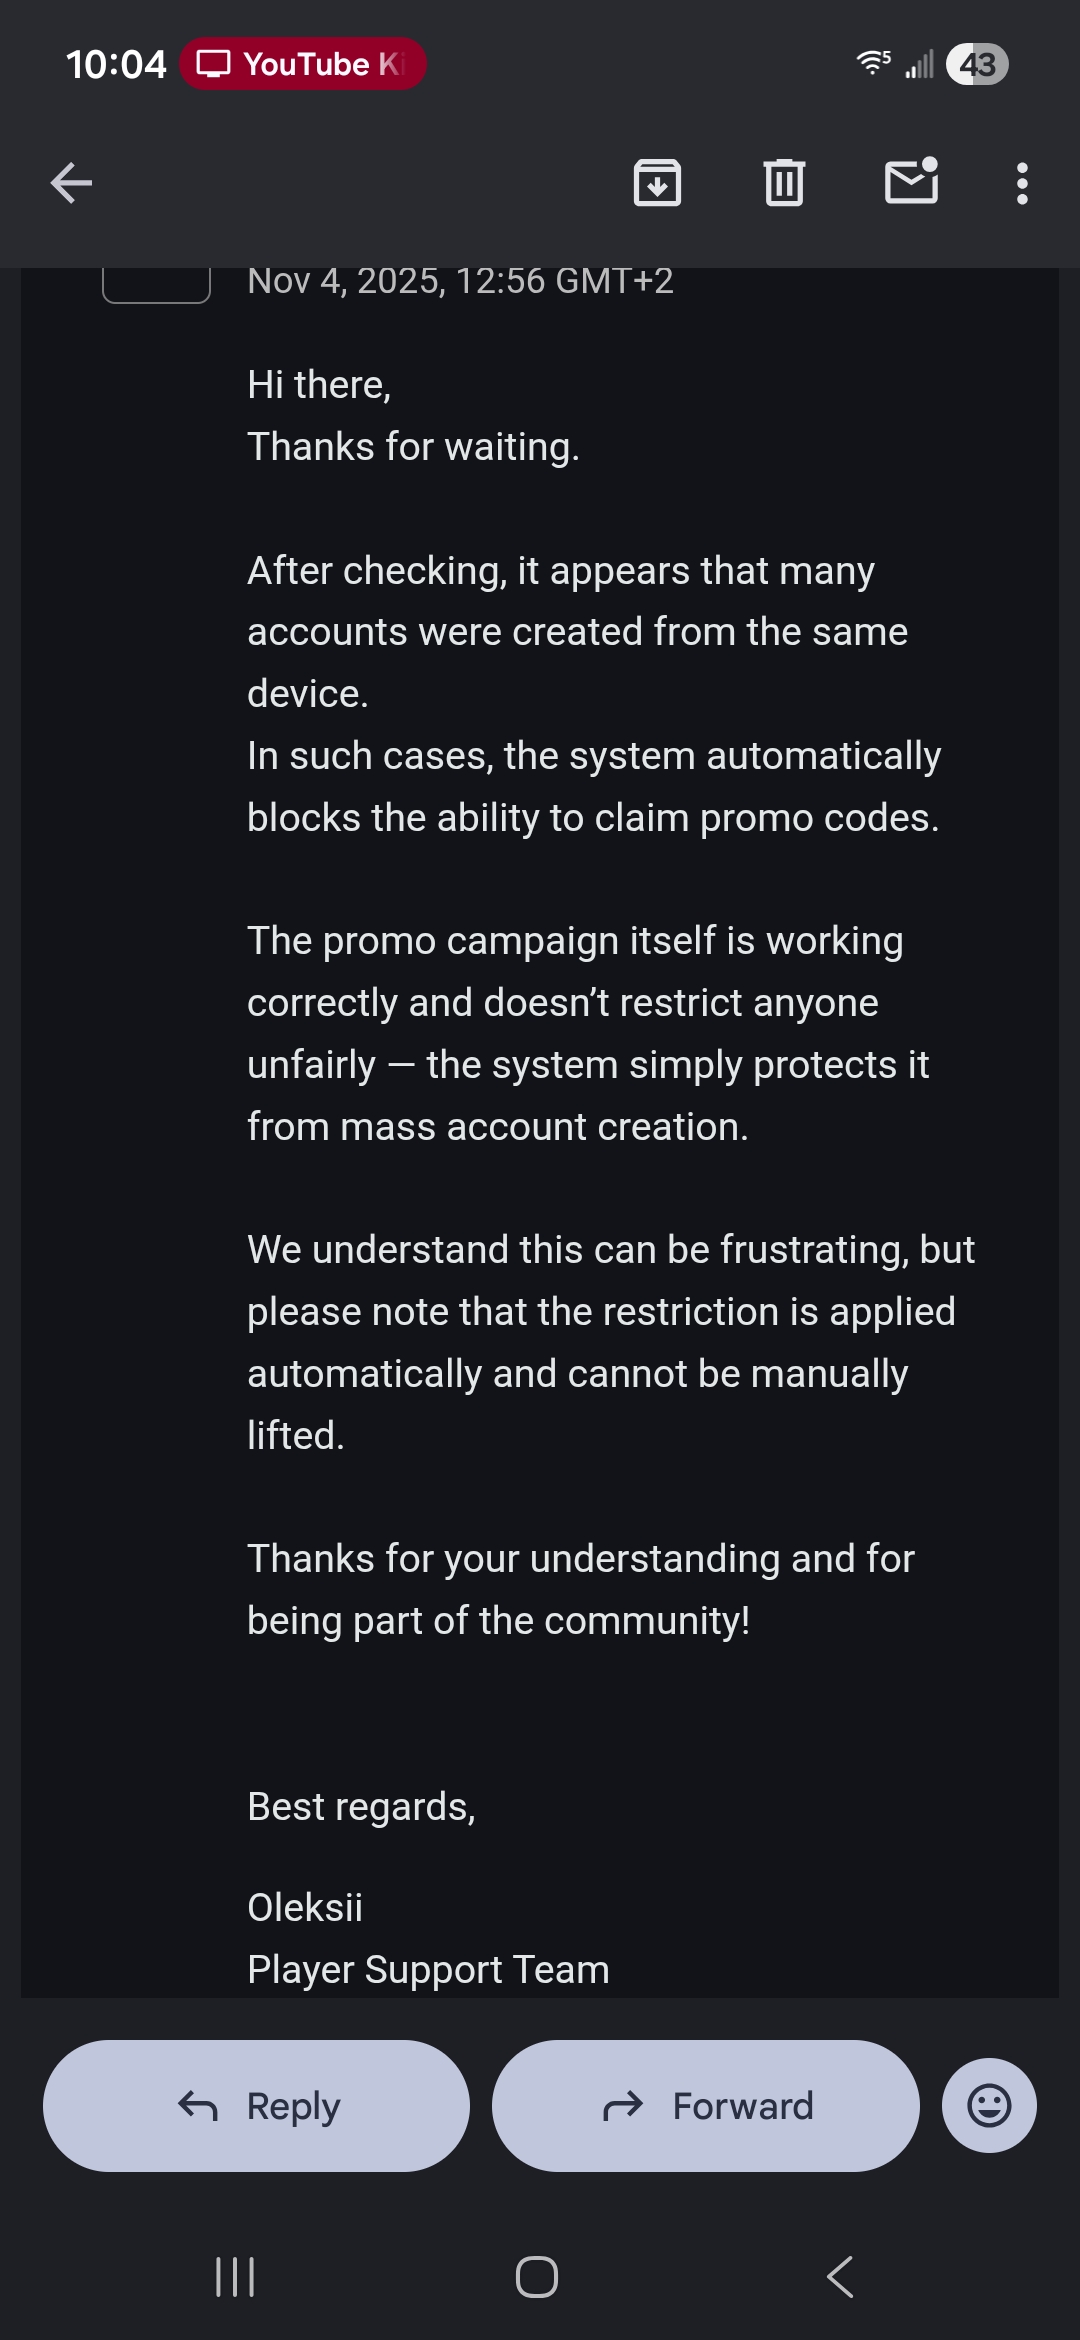Image resolution: width=1080 pixels, height=2340 pixels.
Task: Tap the Android home button
Action: click(537, 2277)
